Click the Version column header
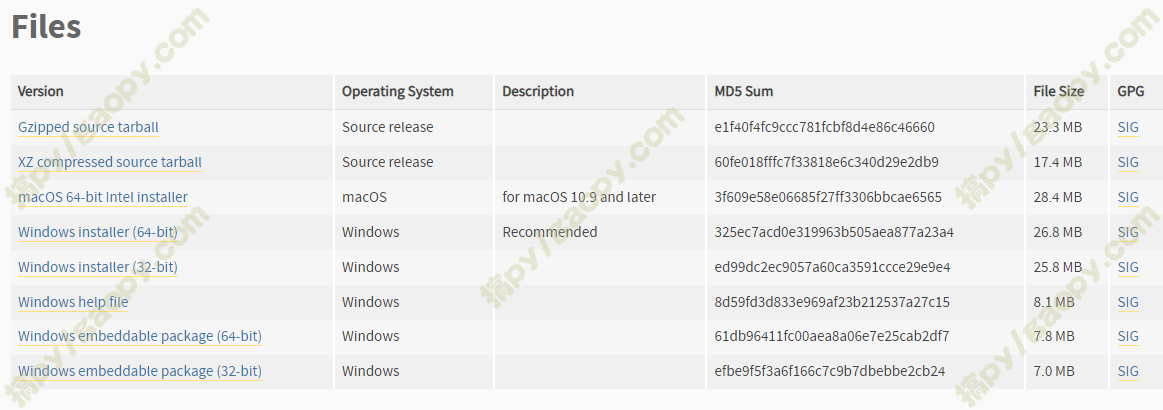 pyautogui.click(x=41, y=92)
